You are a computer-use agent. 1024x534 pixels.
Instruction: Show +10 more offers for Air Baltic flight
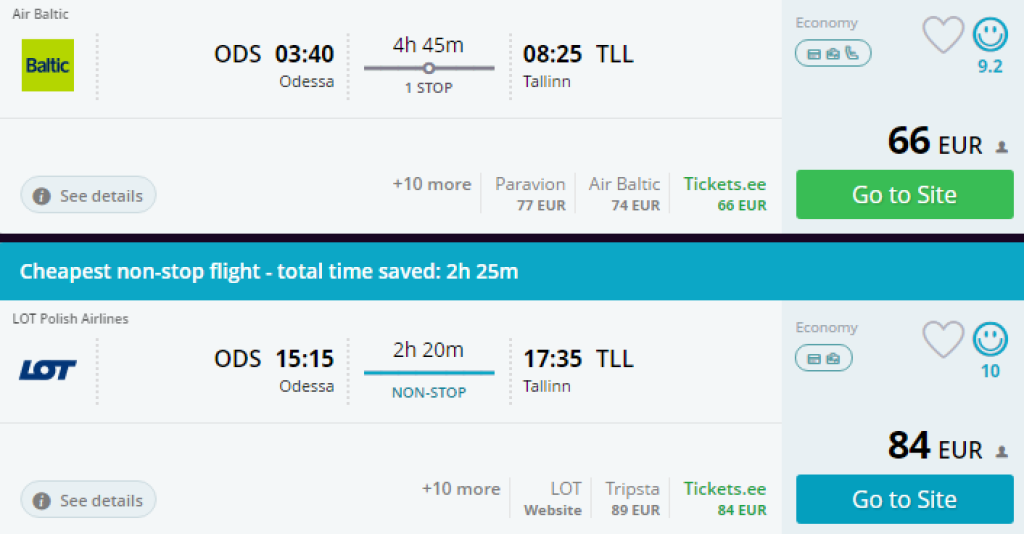coord(431,184)
